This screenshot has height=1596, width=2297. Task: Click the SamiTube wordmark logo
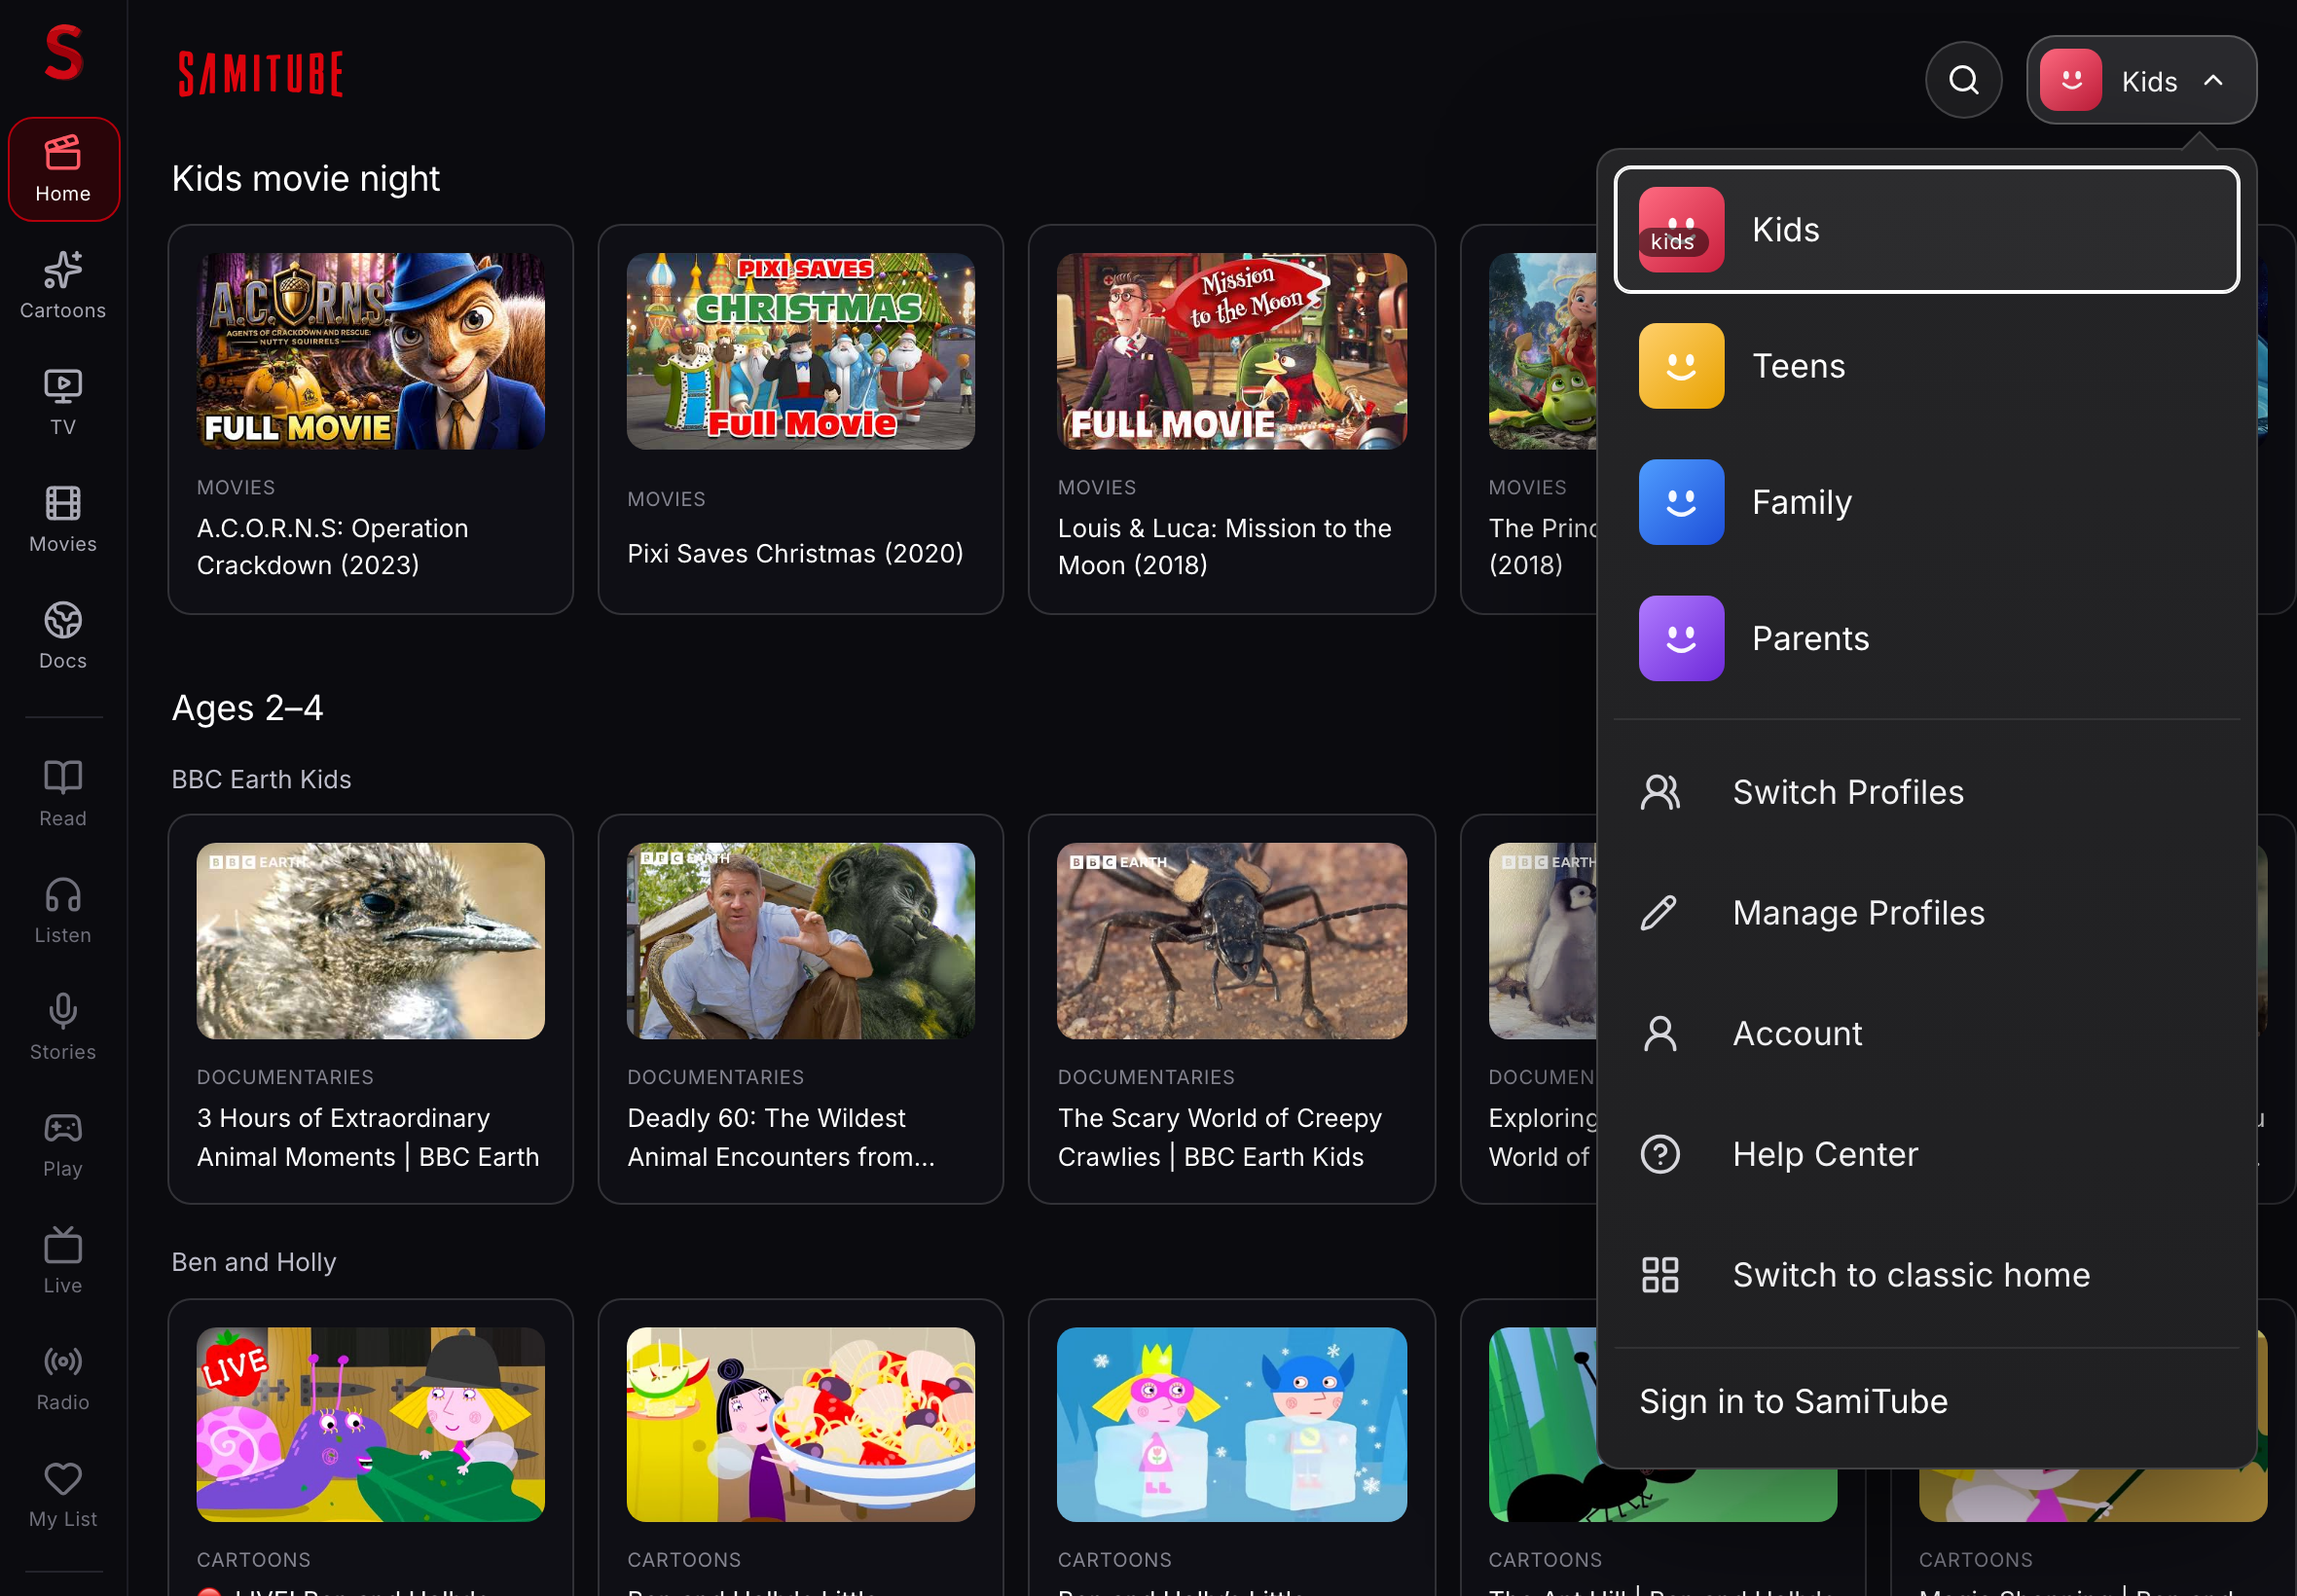(261, 74)
